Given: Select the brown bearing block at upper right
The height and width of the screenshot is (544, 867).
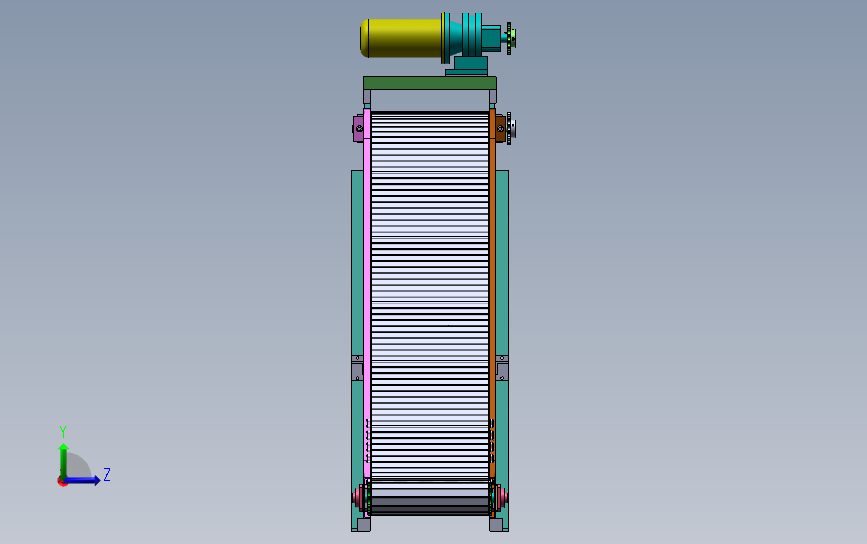Looking at the screenshot, I should [500, 128].
